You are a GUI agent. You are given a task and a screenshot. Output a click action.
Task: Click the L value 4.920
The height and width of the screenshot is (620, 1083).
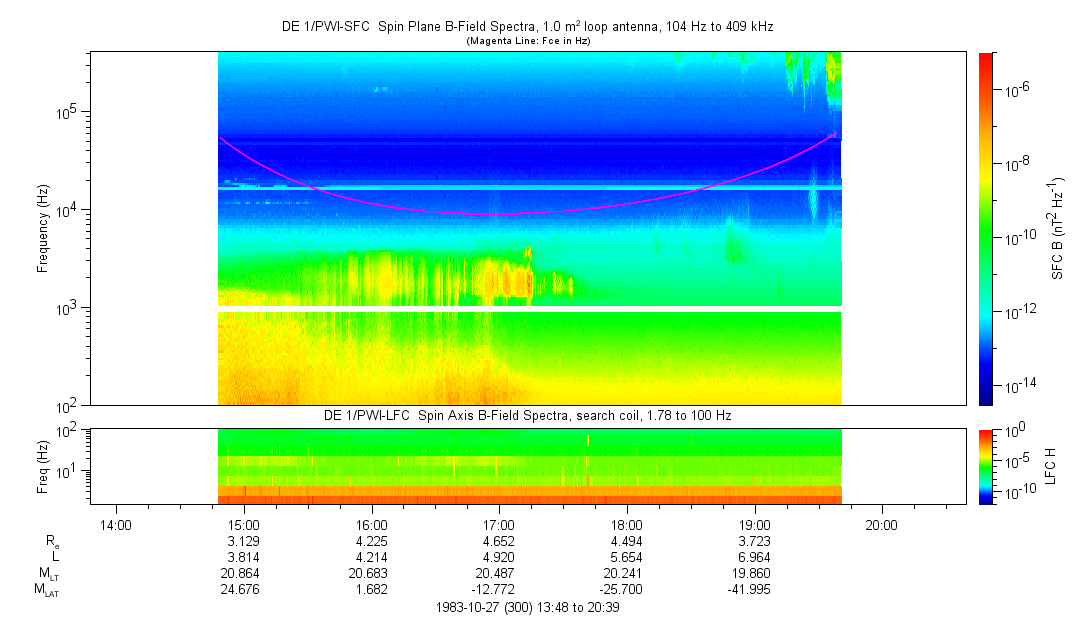(x=499, y=557)
